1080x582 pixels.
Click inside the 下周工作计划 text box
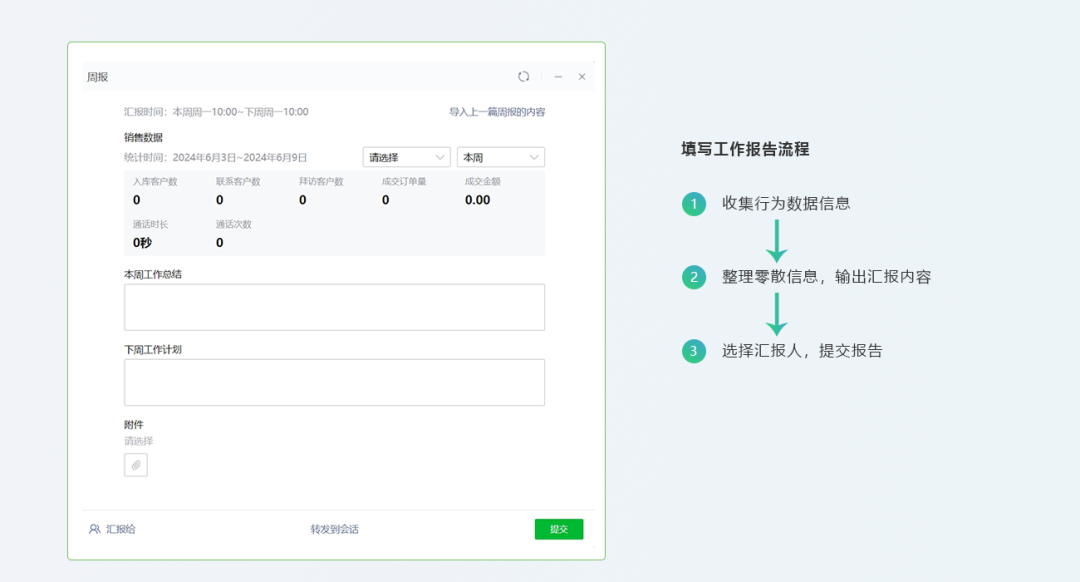pyautogui.click(x=333, y=382)
